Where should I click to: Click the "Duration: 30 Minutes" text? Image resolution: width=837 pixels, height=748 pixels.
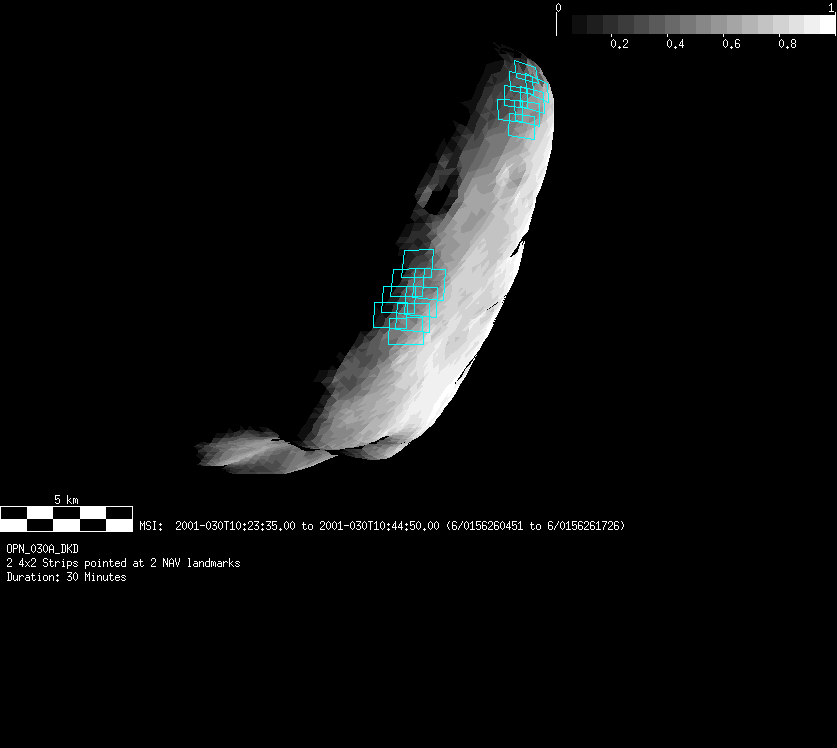(66, 577)
